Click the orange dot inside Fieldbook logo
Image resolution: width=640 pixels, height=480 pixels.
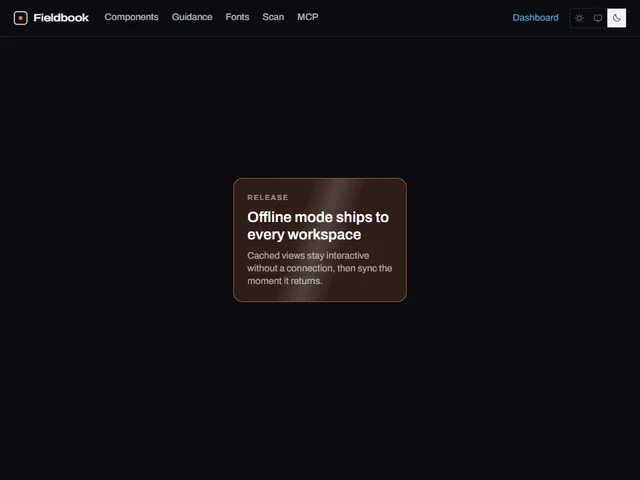click(20, 18)
